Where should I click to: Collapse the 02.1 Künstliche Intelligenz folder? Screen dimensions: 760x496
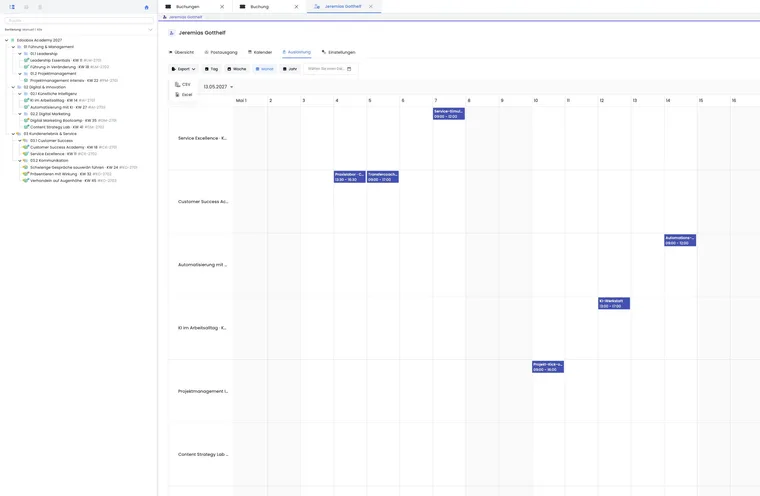pyautogui.click(x=20, y=94)
